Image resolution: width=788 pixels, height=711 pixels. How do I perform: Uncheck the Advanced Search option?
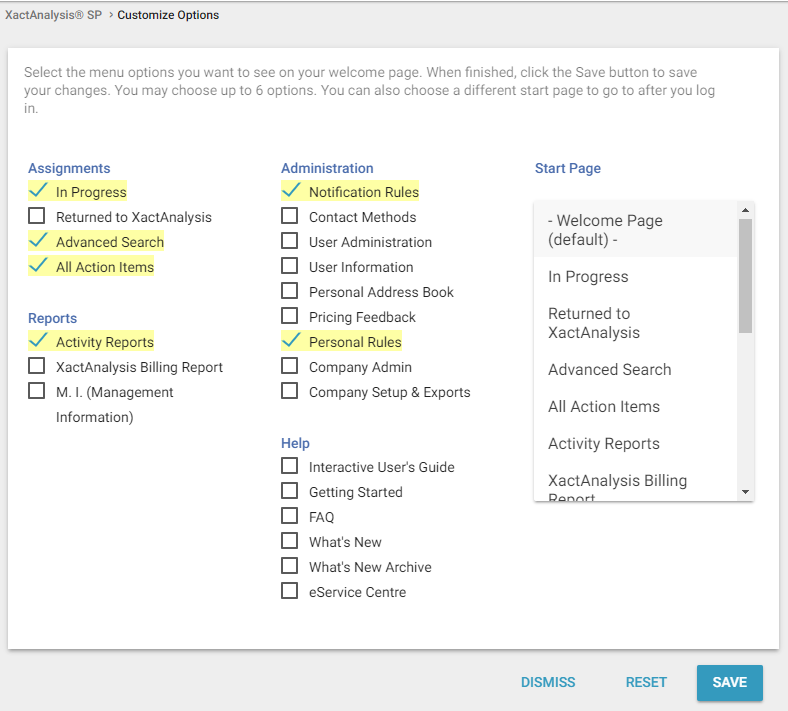click(38, 241)
